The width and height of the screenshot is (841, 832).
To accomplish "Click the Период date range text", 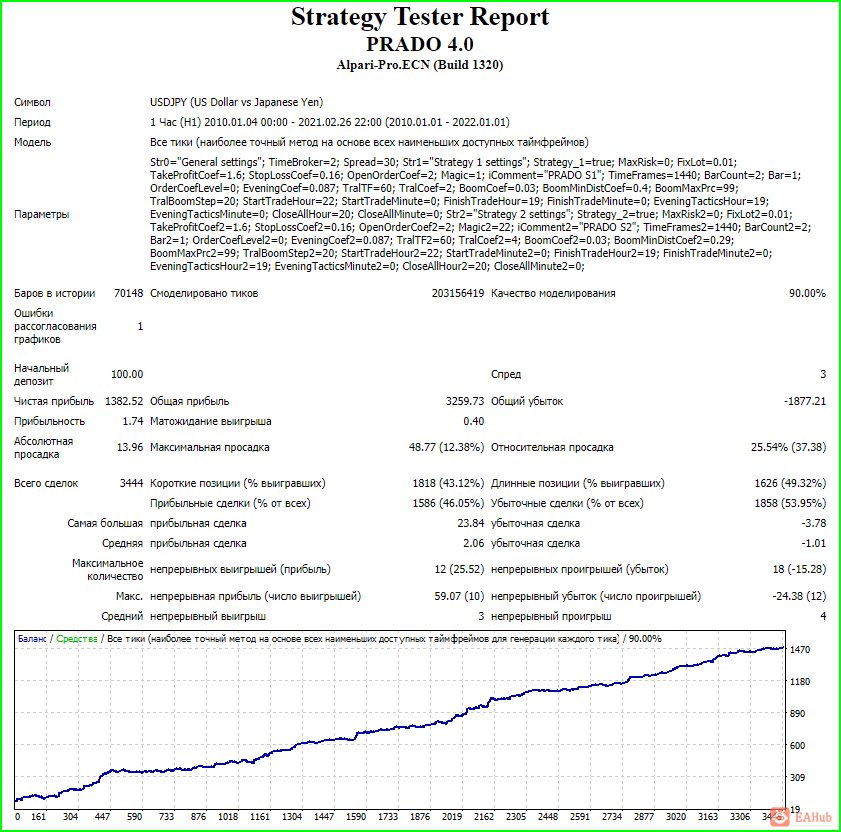I will click(330, 122).
